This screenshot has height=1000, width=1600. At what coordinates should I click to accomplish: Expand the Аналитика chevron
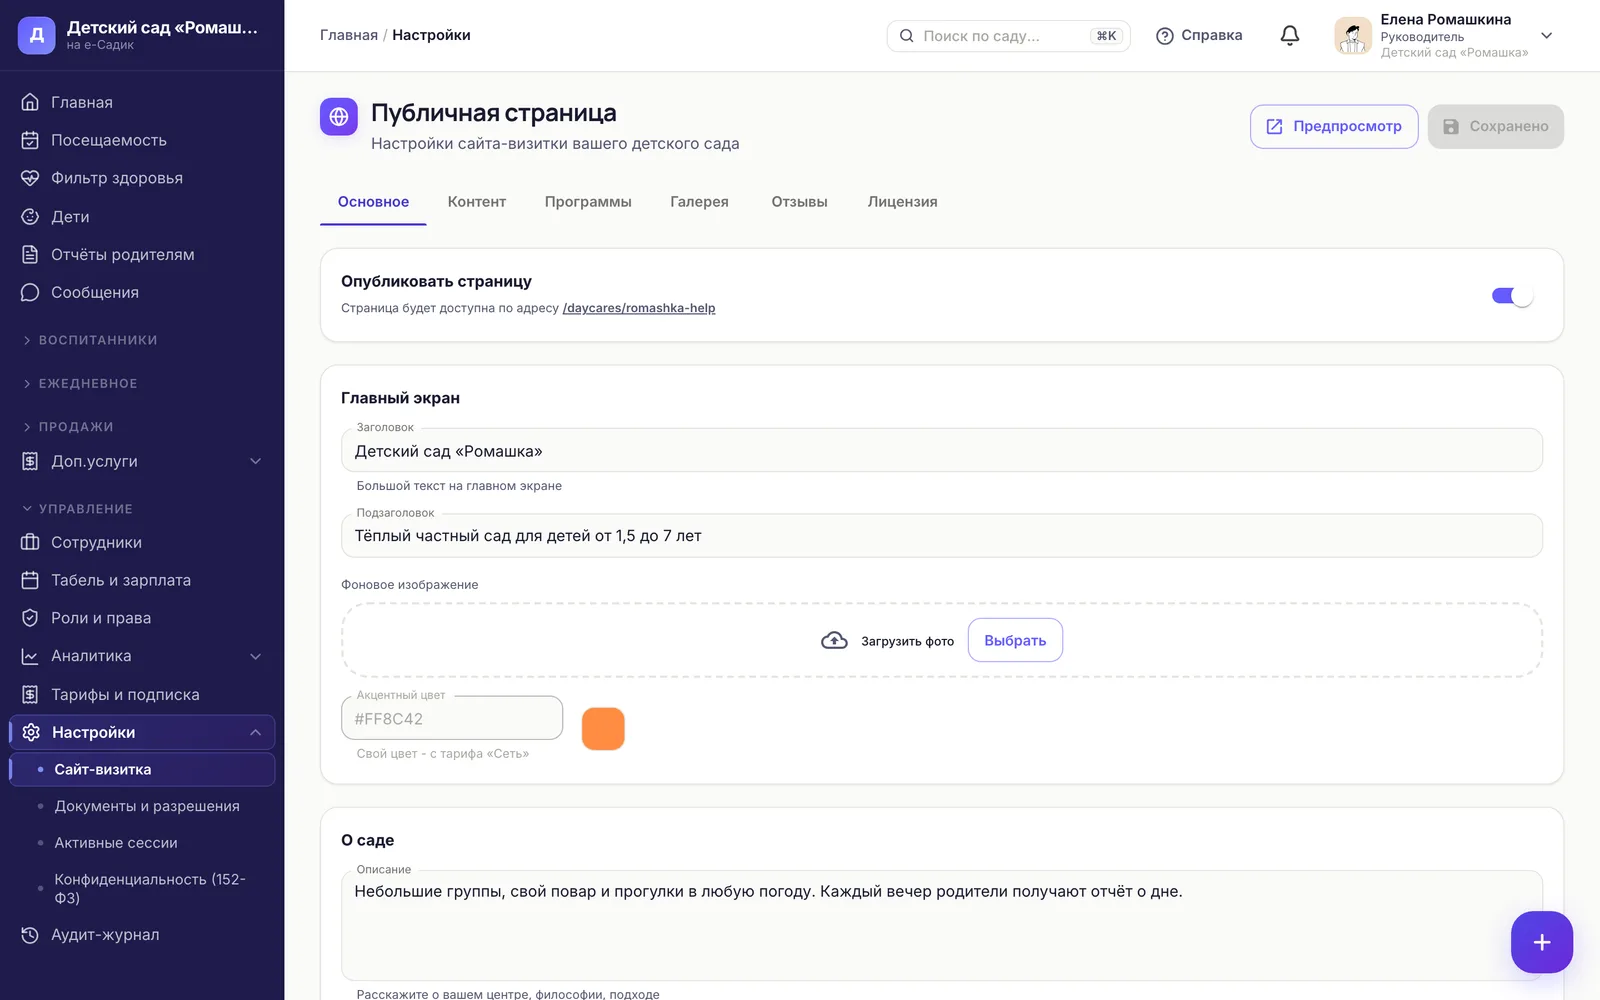[255, 656]
